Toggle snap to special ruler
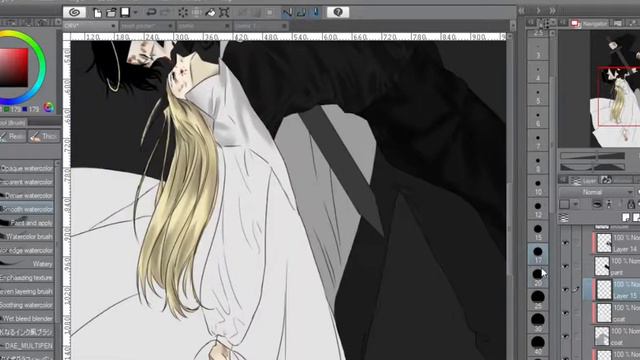Viewport: 640px width, 360px height. [x=301, y=13]
